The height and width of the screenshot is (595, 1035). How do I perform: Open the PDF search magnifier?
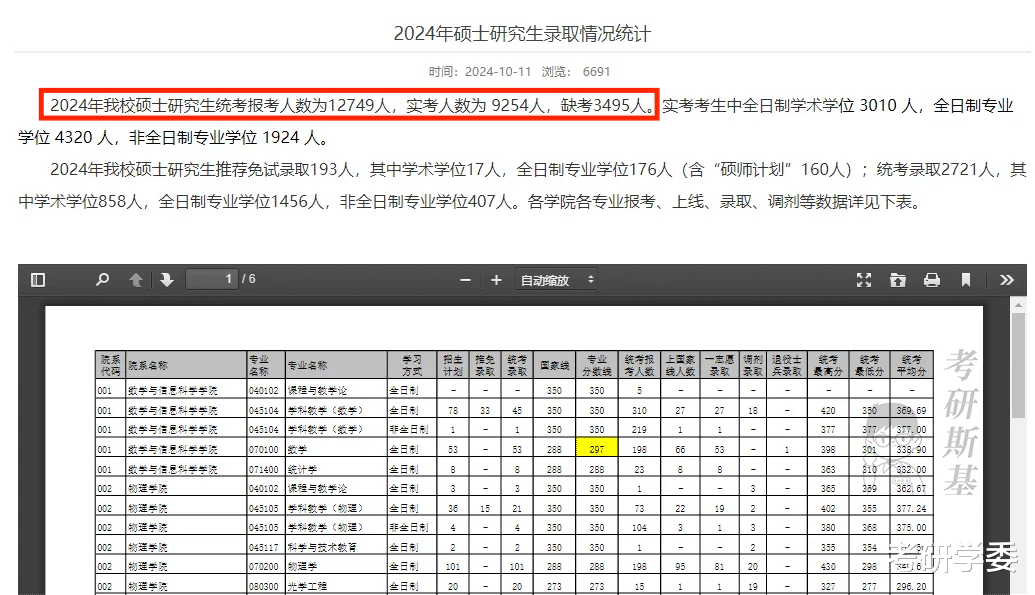coord(102,280)
